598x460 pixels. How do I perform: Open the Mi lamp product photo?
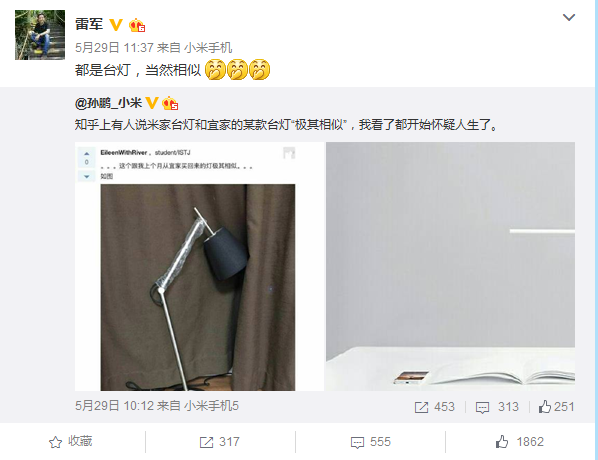450,266
